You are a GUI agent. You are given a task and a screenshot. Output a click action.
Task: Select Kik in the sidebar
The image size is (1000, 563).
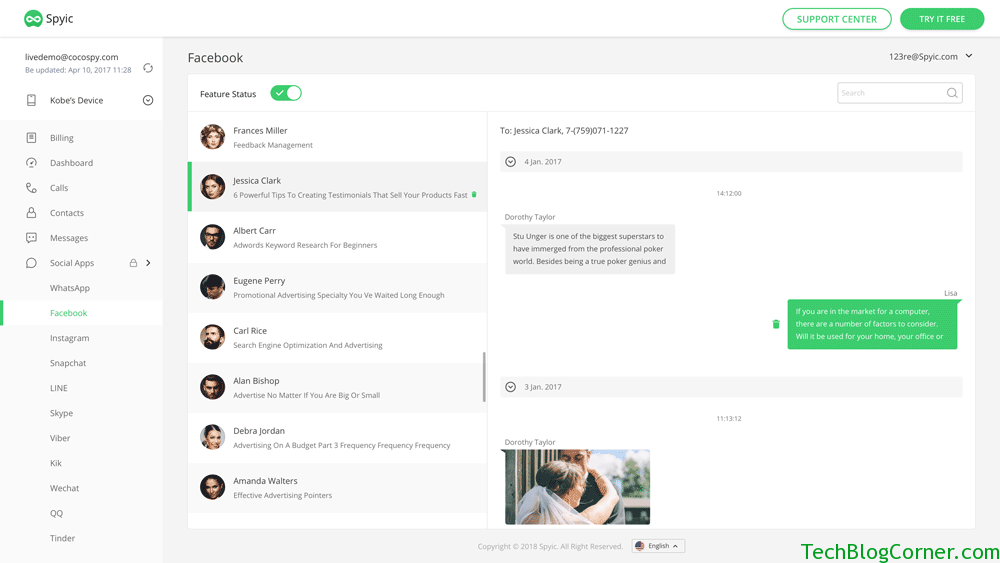(x=55, y=463)
